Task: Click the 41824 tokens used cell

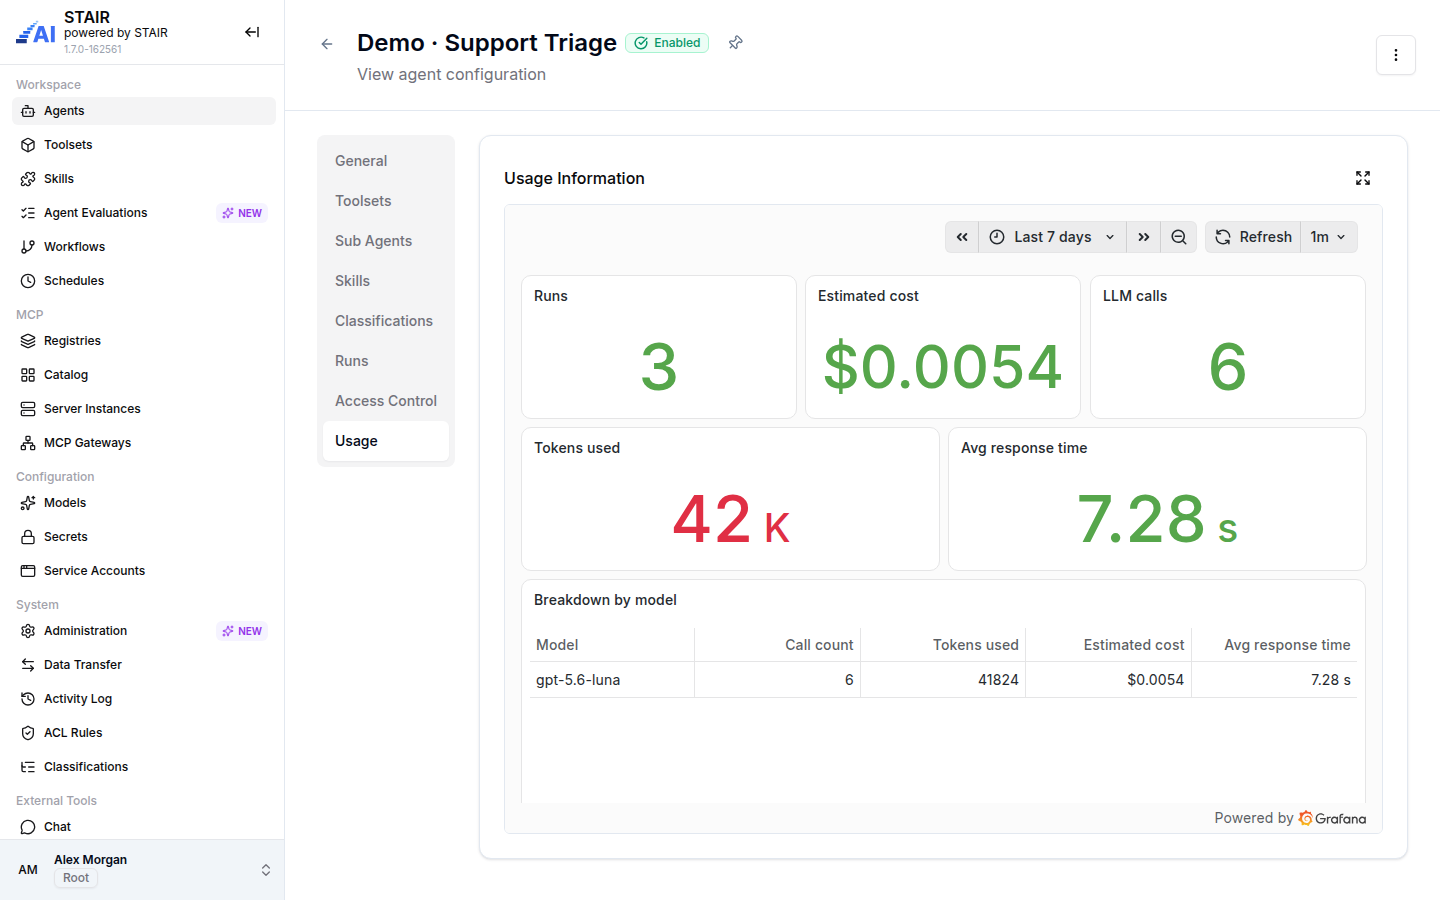Action: click(x=943, y=680)
